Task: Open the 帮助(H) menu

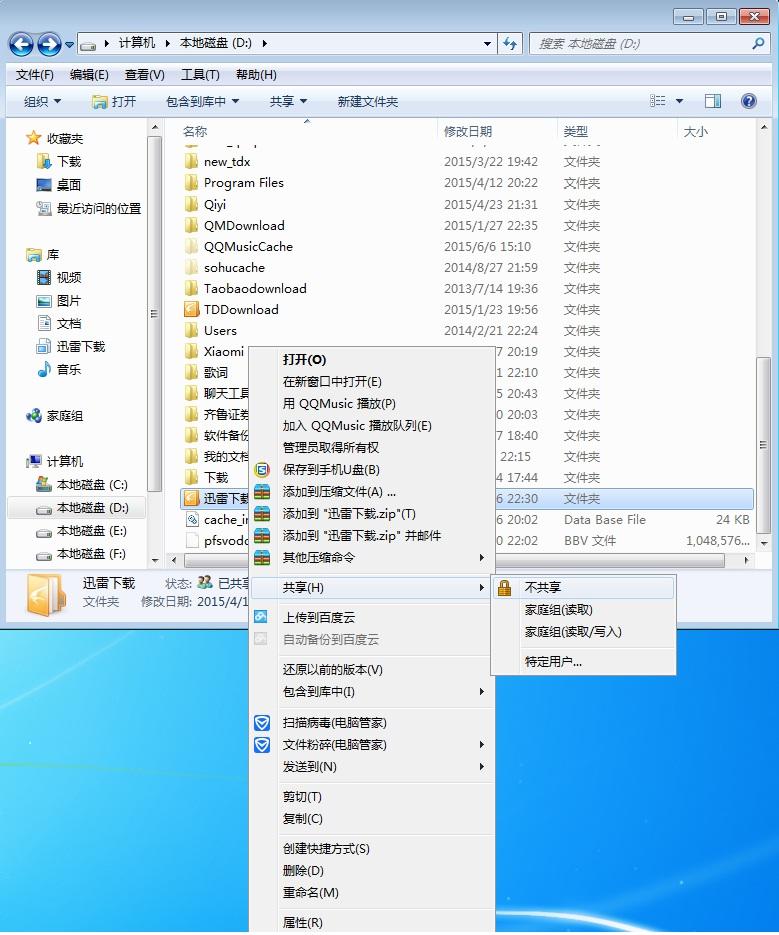Action: click(256, 75)
